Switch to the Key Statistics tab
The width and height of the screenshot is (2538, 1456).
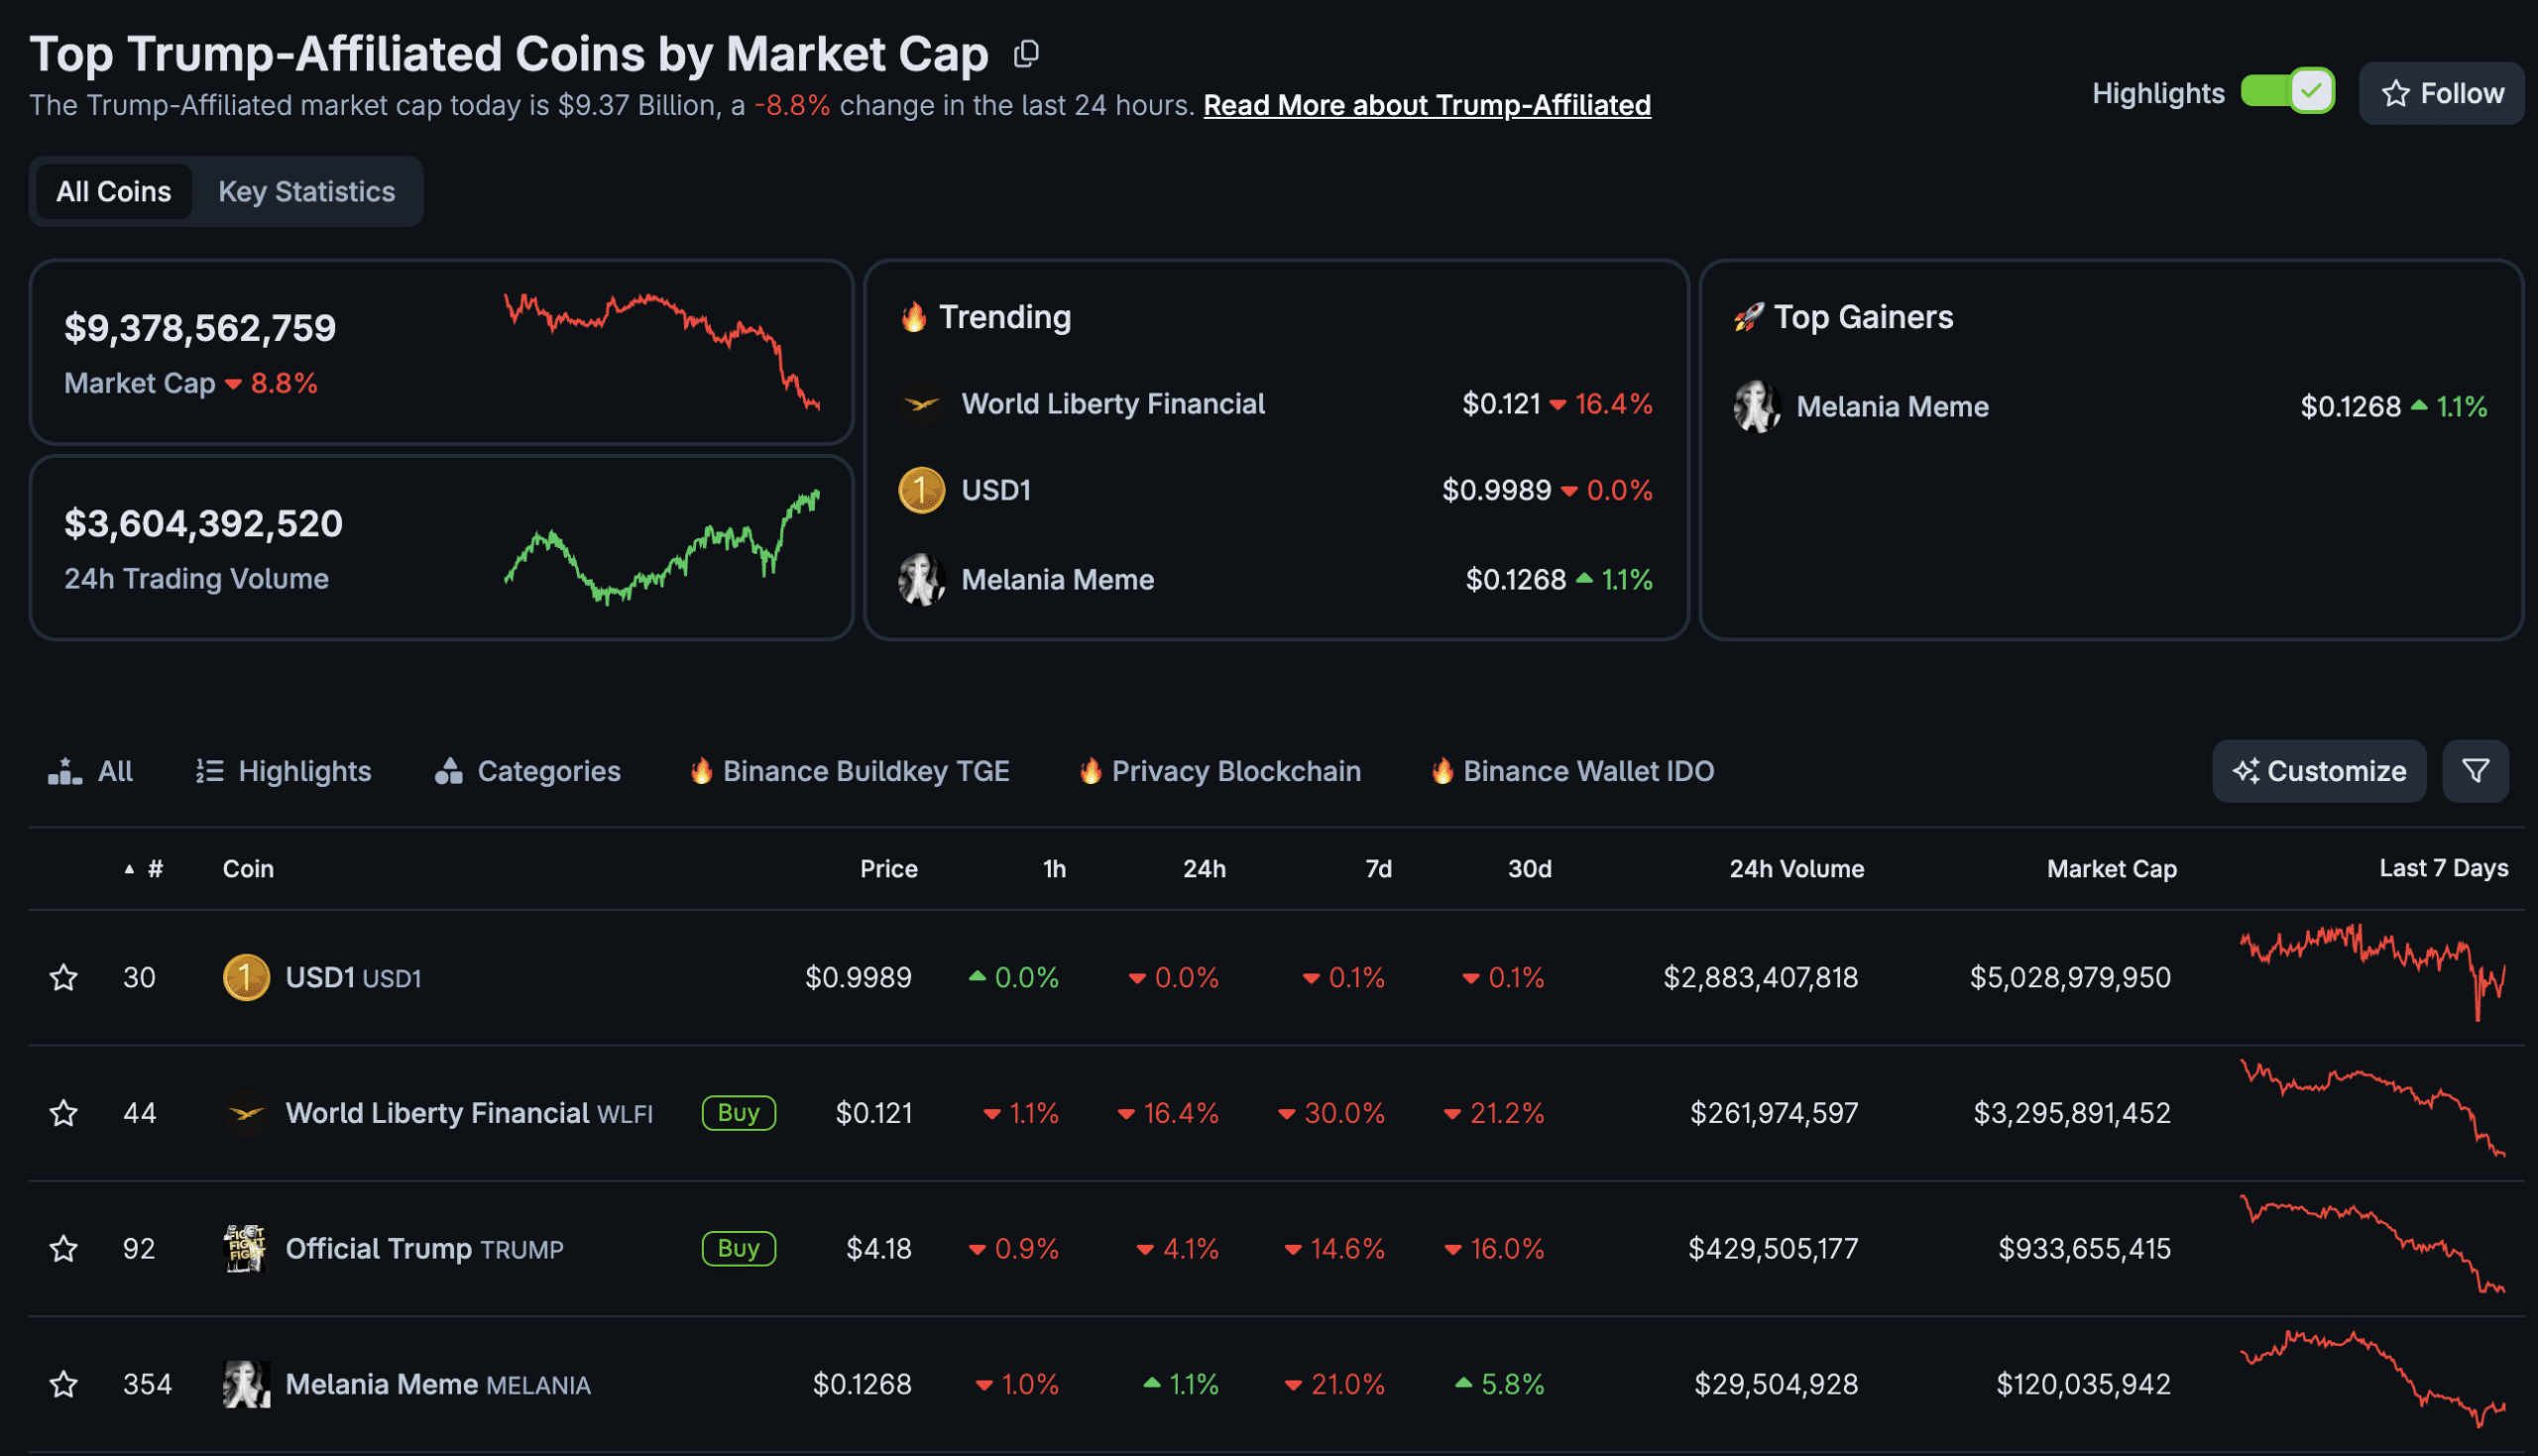(306, 191)
